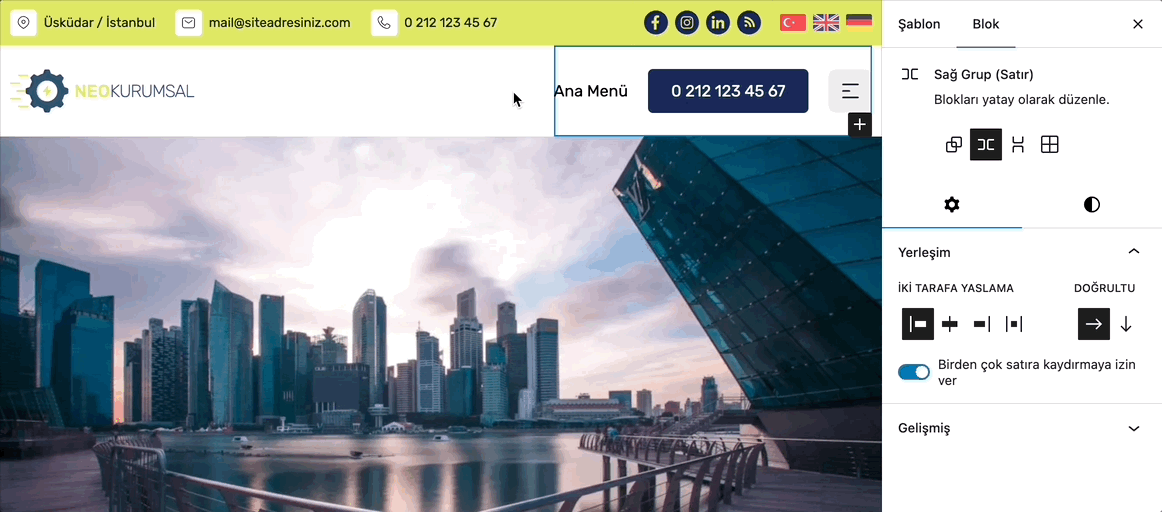
Task: Set orientation to horizontal arrow
Action: coord(1094,324)
